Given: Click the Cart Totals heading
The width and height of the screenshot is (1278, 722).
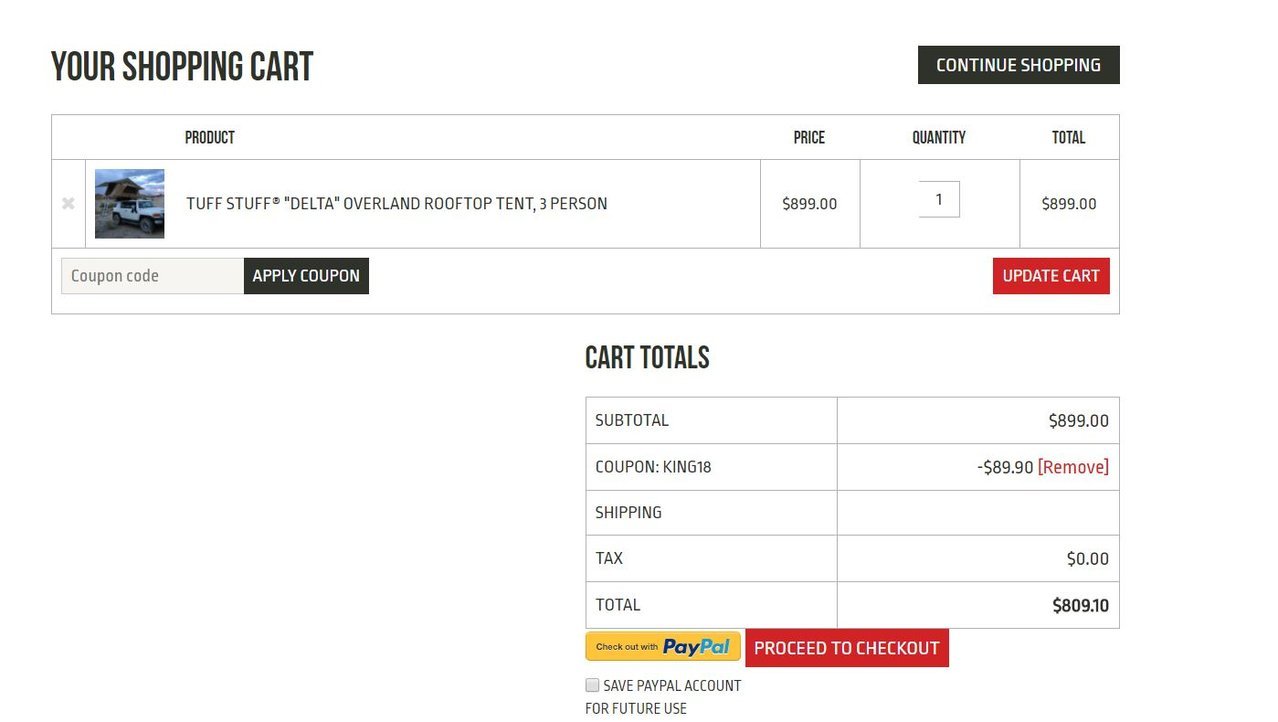Looking at the screenshot, I should point(647,358).
